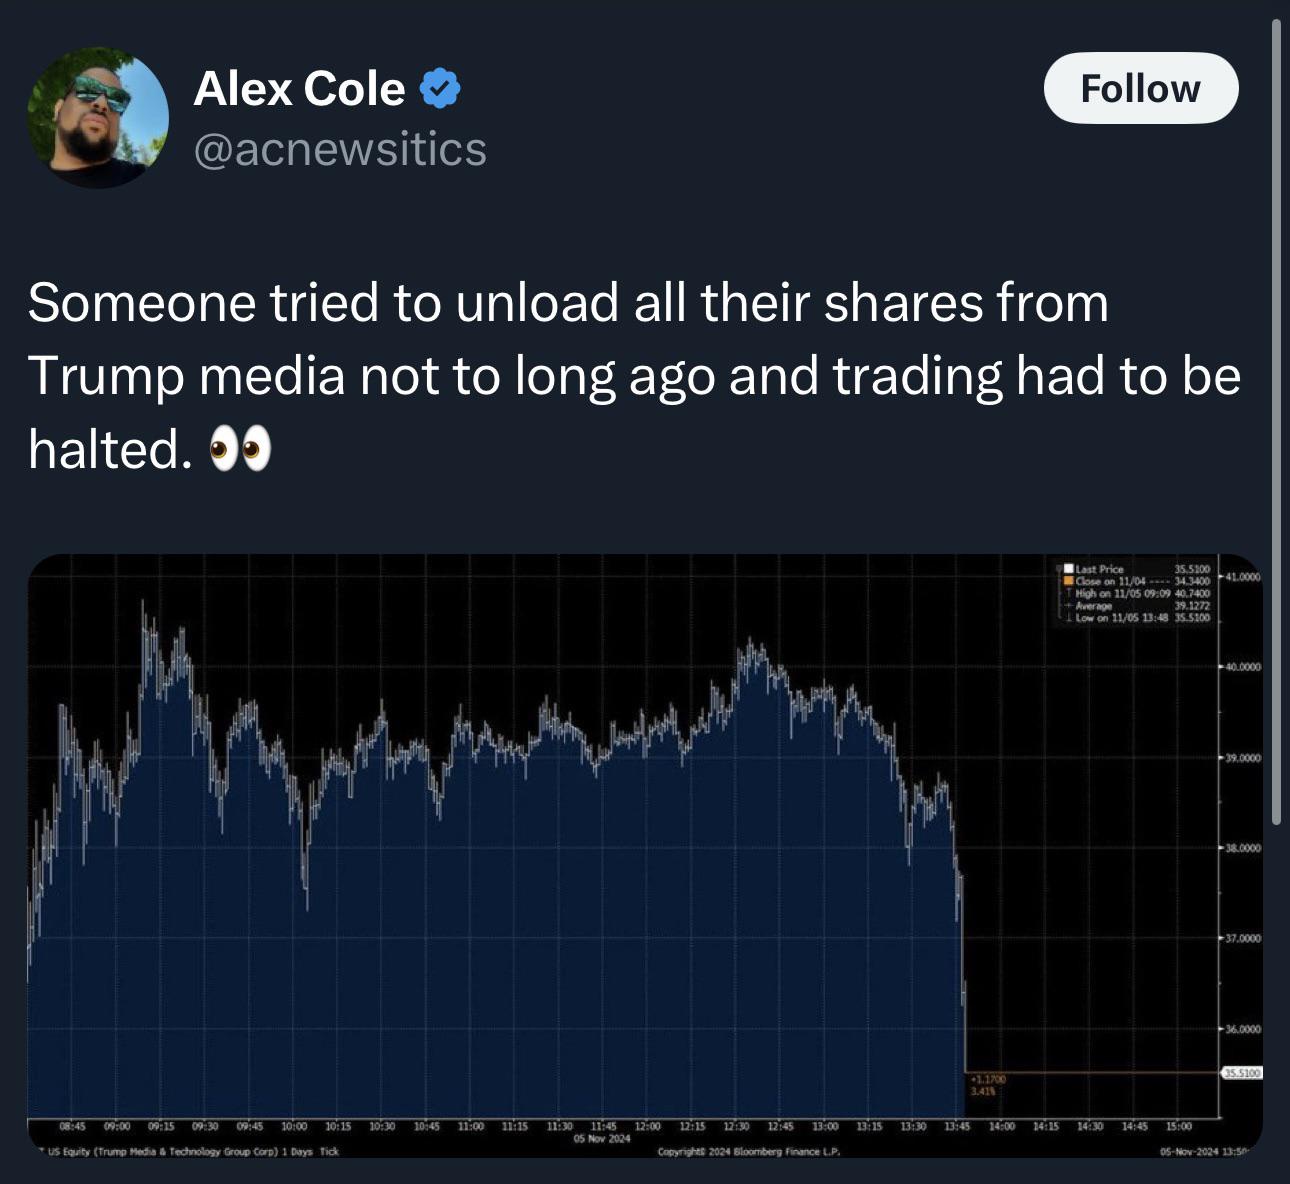Click the High on 11/05 legend marker
Image resolution: width=1290 pixels, height=1184 pixels.
pyautogui.click(x=1068, y=593)
